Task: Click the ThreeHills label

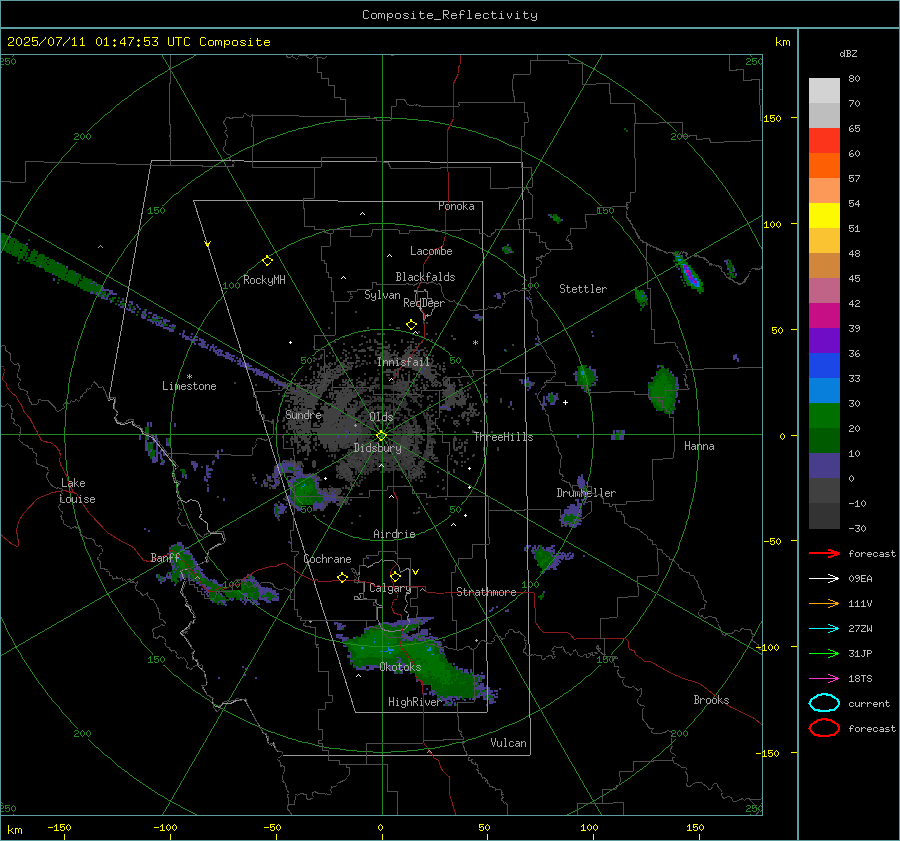Action: (x=503, y=437)
